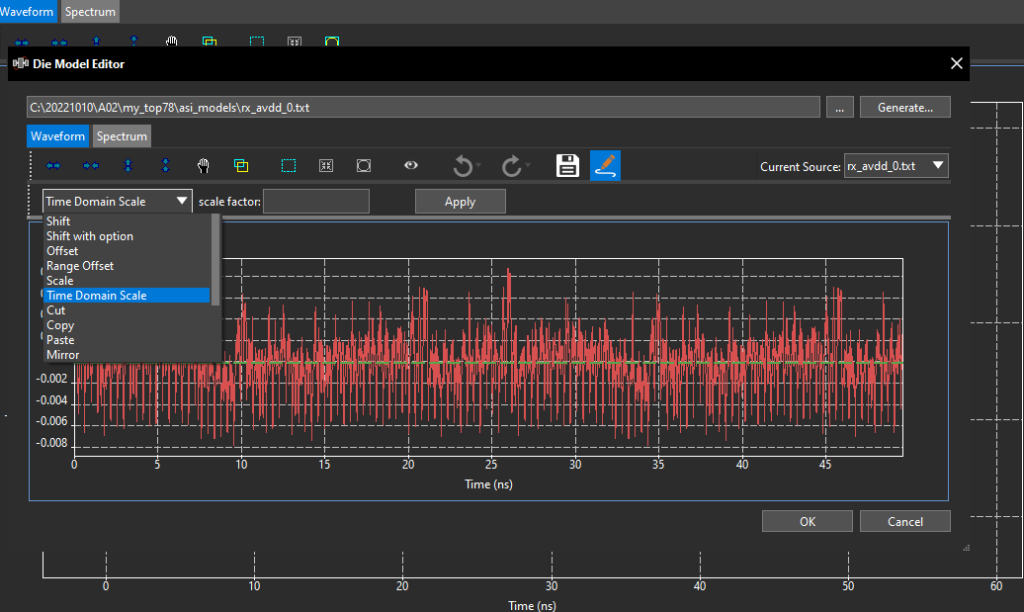Select the hand pan tool
Screen dimensions: 1024x612
[203, 166]
